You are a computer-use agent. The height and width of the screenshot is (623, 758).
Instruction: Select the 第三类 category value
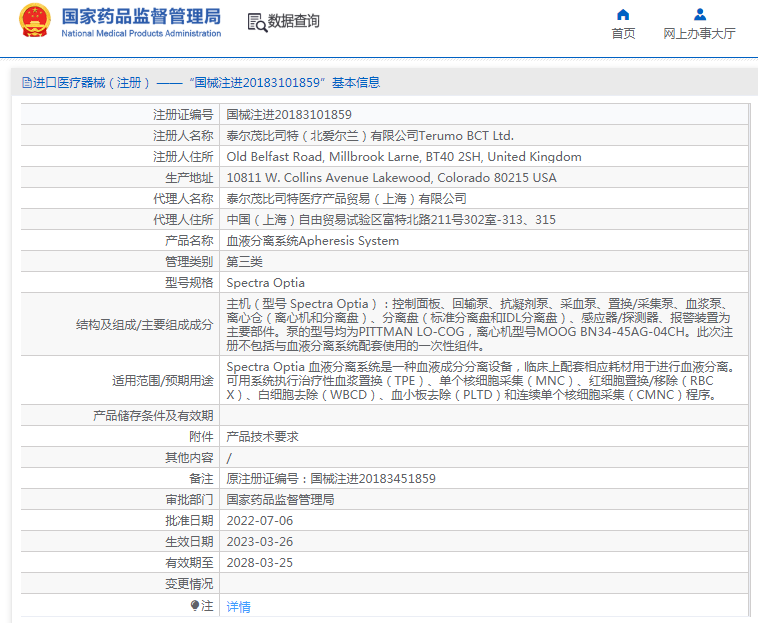point(245,262)
